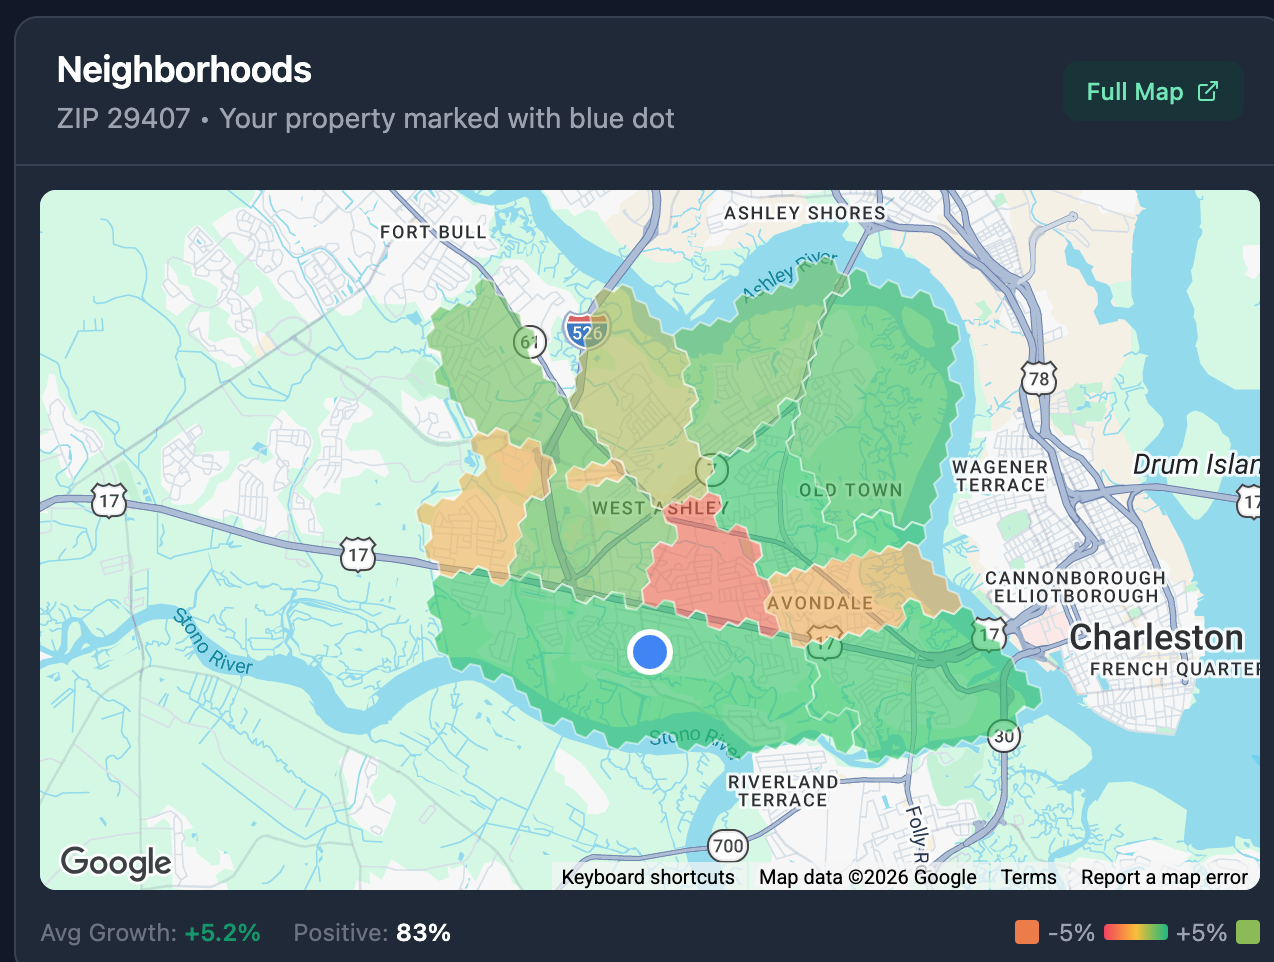Click the Google logo on the map

tap(116, 862)
